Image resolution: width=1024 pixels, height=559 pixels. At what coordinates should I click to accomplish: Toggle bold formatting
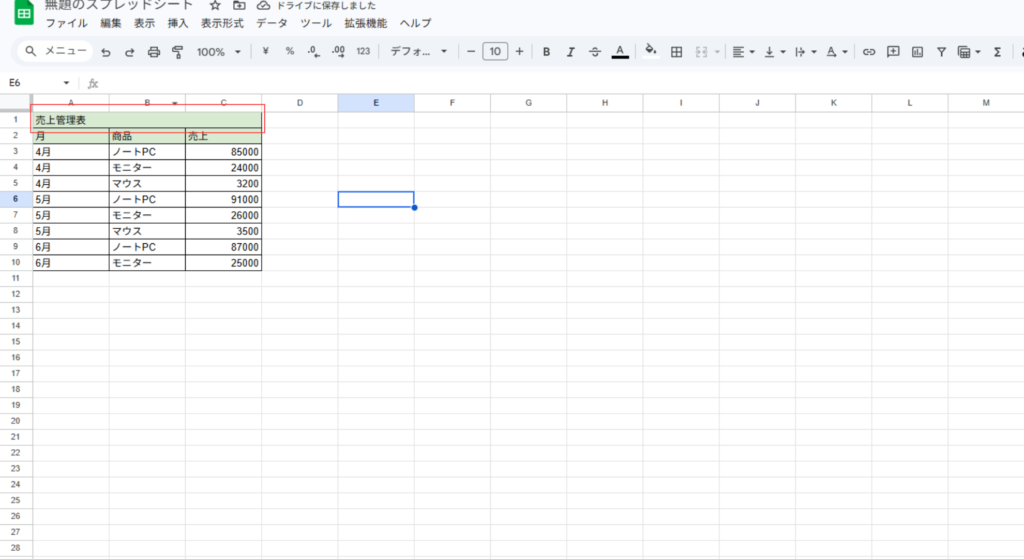(x=546, y=52)
